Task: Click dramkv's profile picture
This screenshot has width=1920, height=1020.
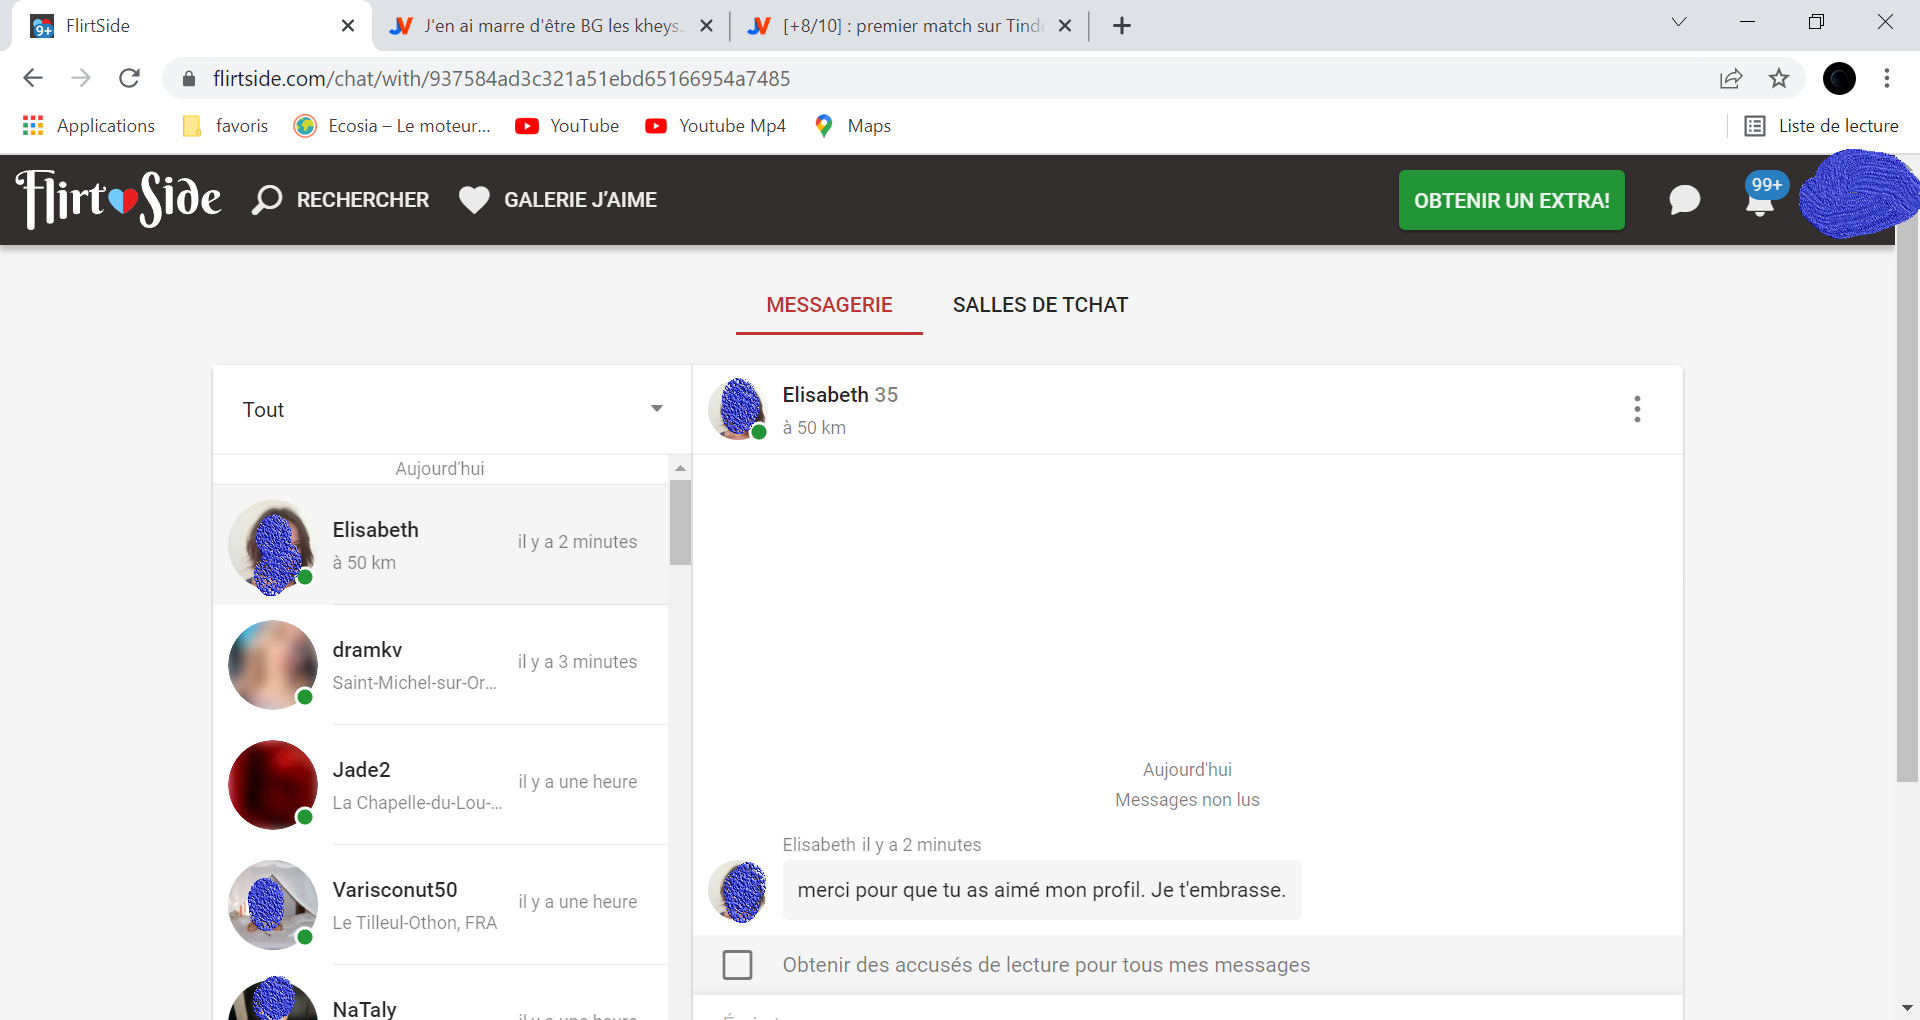Action: pyautogui.click(x=273, y=665)
